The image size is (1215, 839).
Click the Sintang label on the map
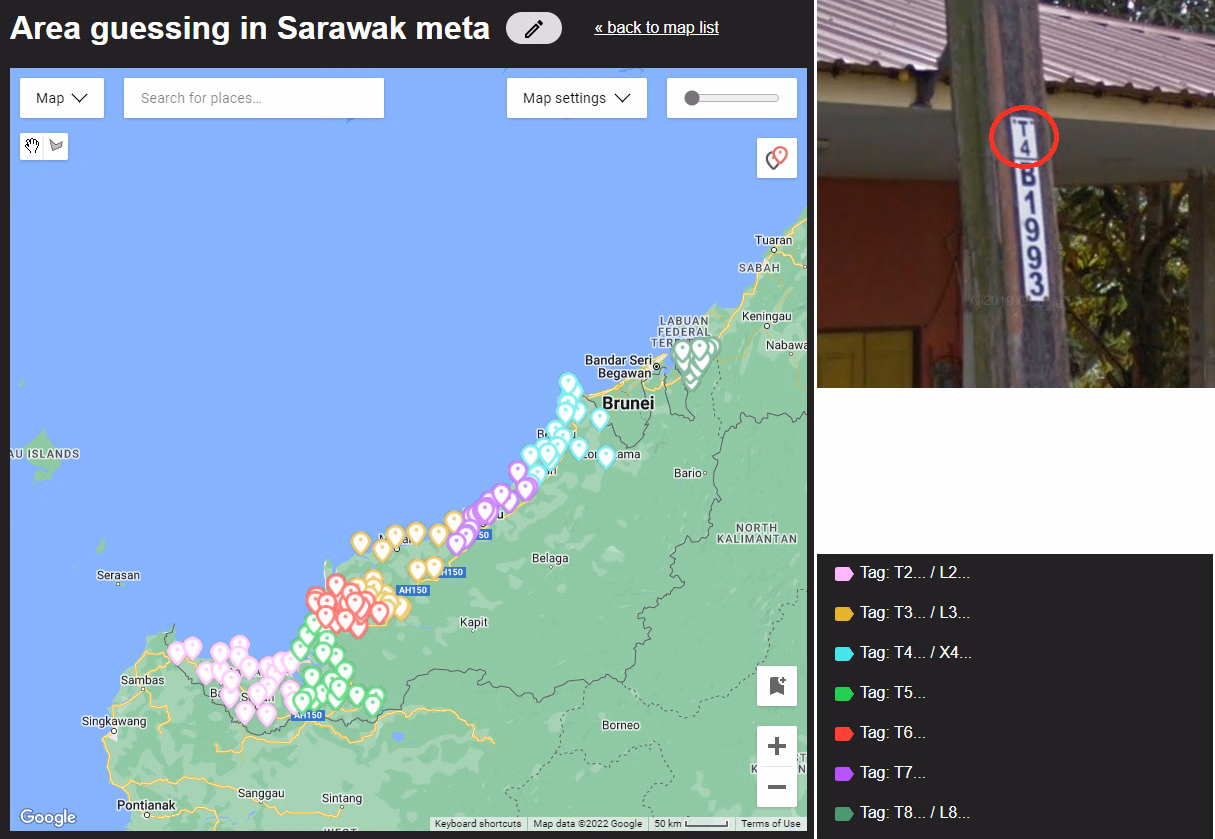342,798
